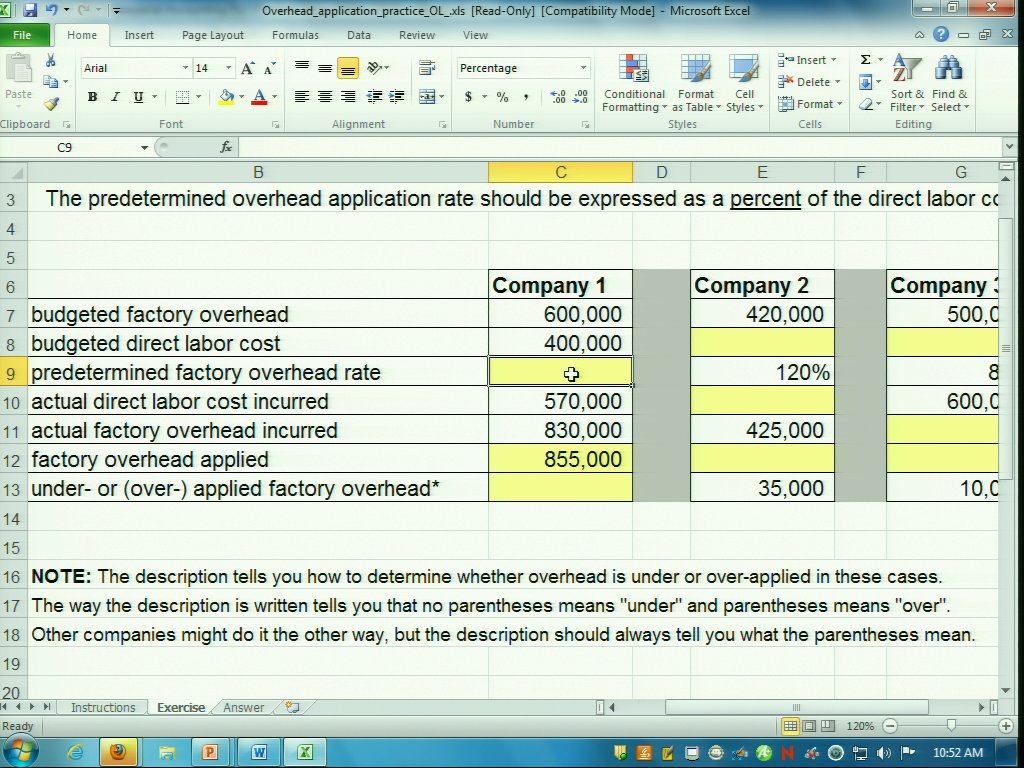Image resolution: width=1024 pixels, height=768 pixels.
Task: Open the Arial font name dropdown
Action: (x=185, y=68)
